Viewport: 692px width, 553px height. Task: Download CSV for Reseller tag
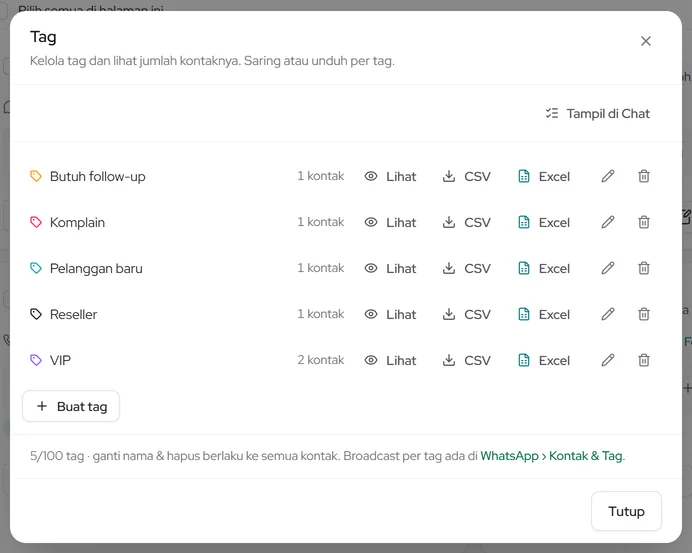click(x=466, y=314)
